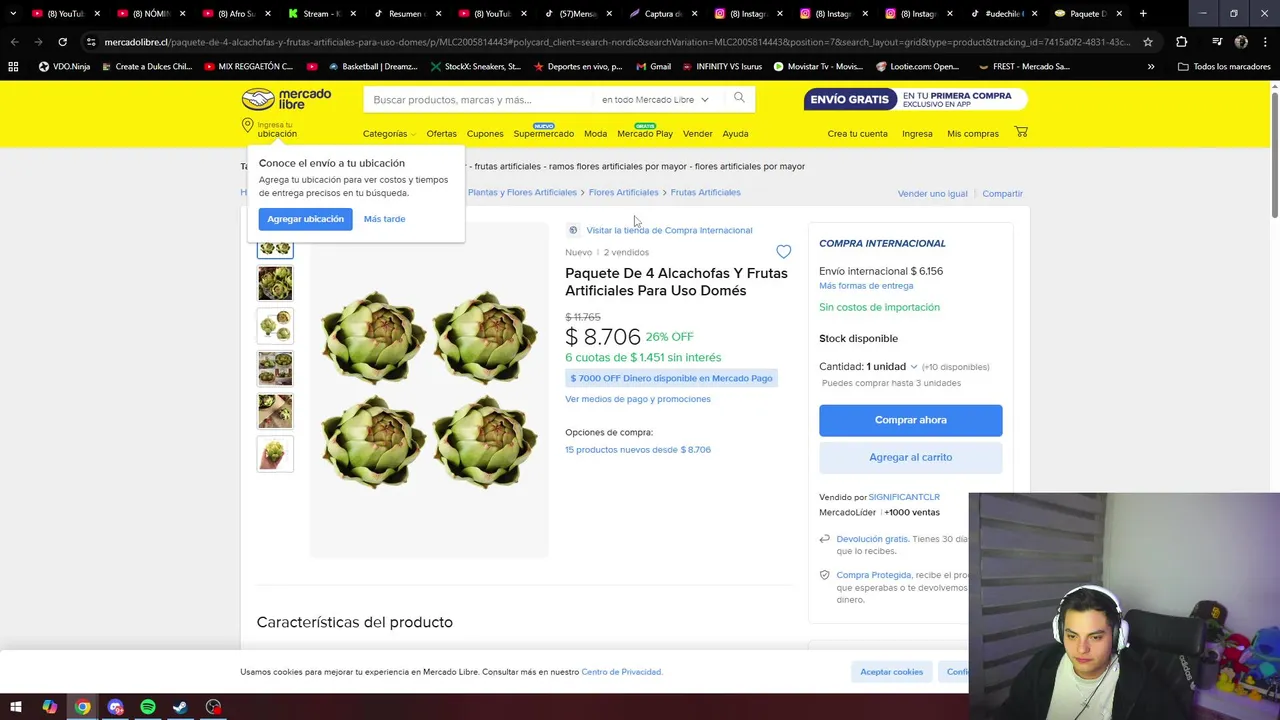Viewport: 1280px width, 720px height.
Task: Open the Mercado Libre home logo
Action: [286, 99]
